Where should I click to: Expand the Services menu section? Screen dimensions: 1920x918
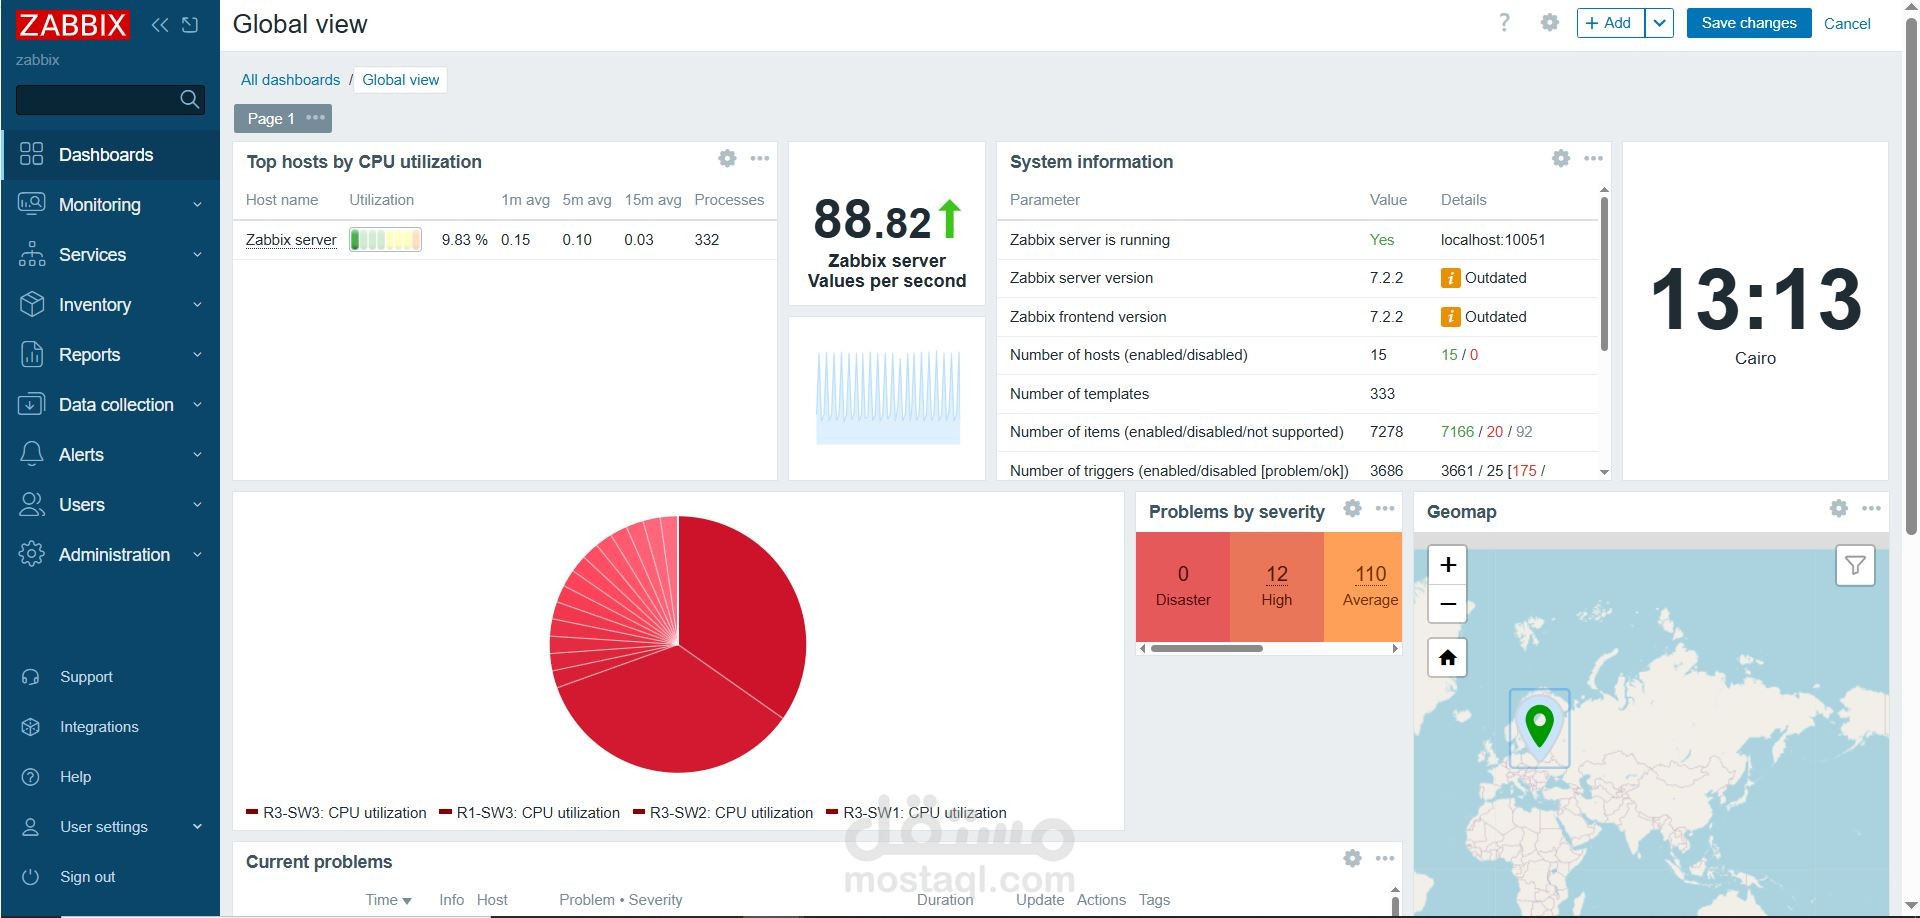110,255
